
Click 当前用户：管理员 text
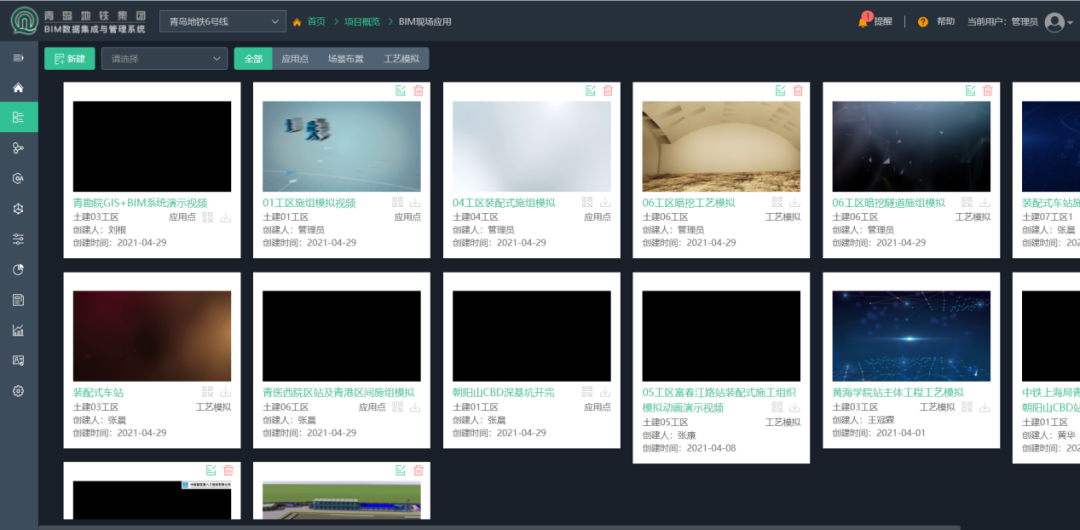(1002, 22)
